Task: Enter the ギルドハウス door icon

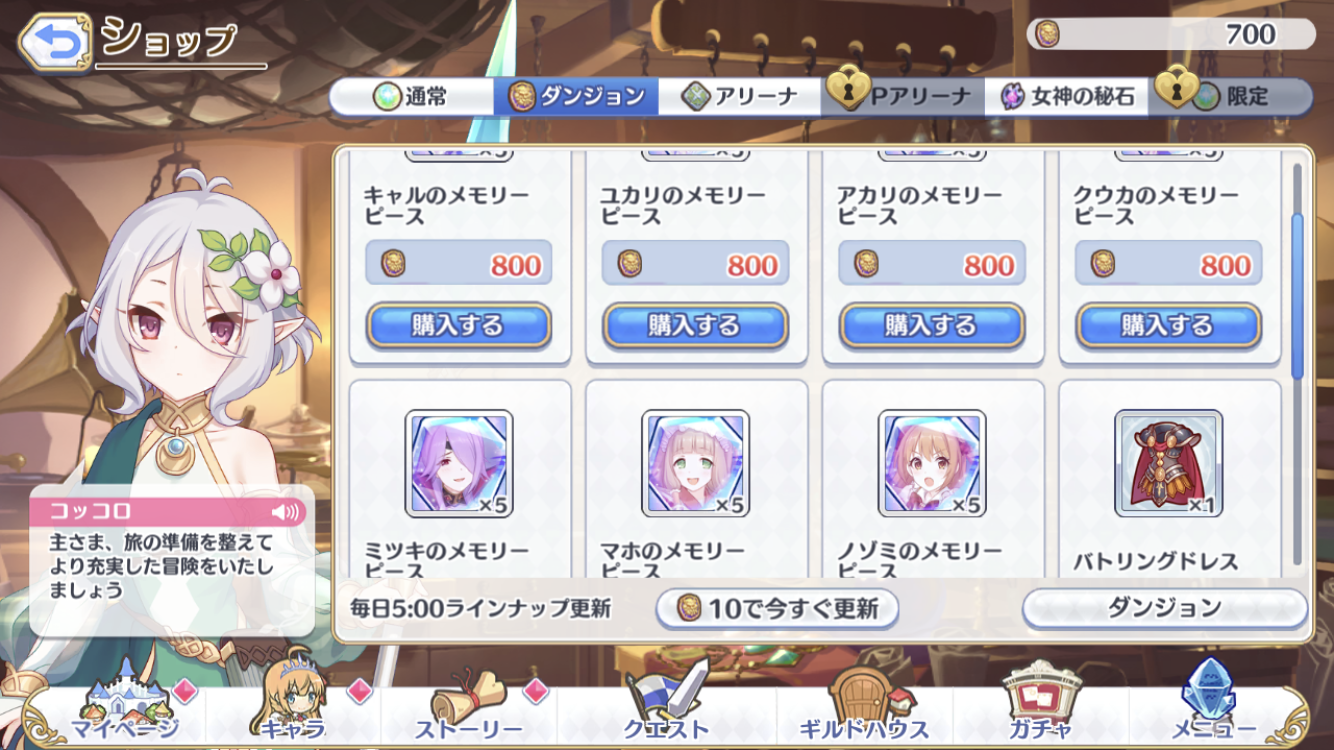Action: pyautogui.click(x=864, y=703)
